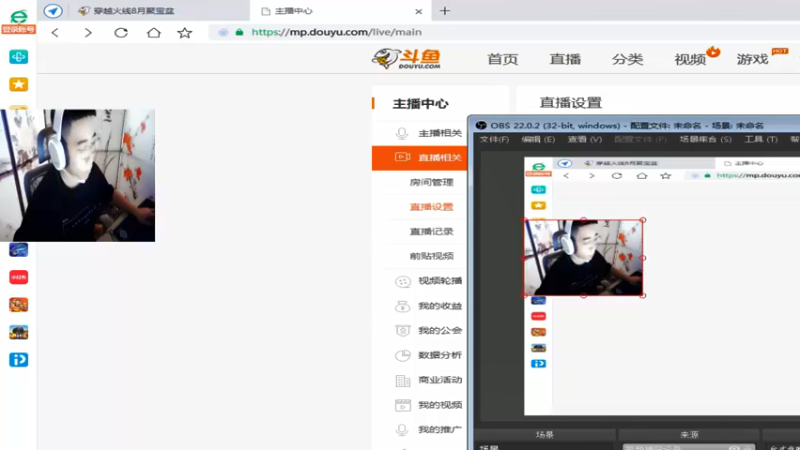Open OBS 文件(F) menu
Image resolution: width=800 pixels, height=450 pixels.
tap(494, 139)
